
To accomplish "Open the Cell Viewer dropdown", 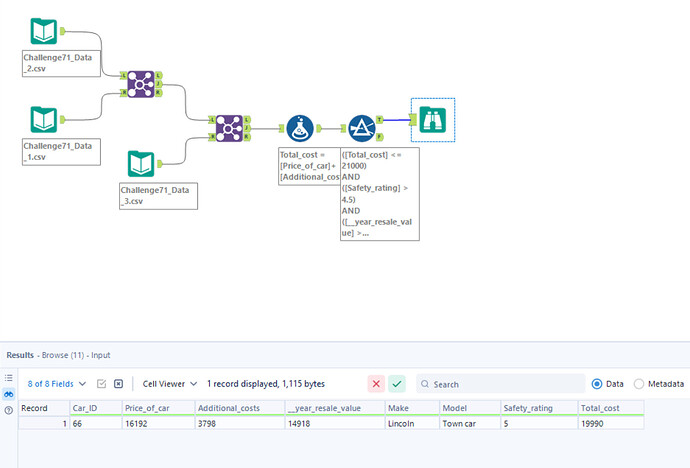I will pos(169,384).
